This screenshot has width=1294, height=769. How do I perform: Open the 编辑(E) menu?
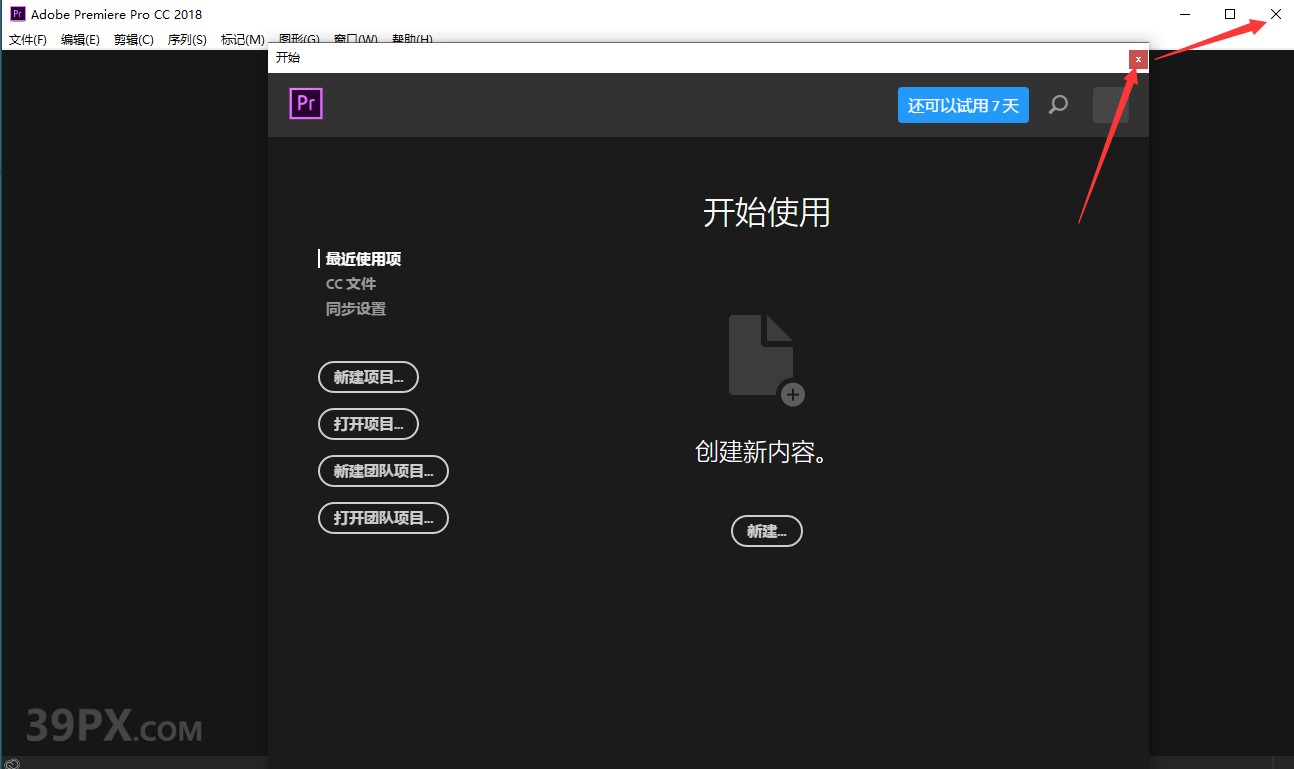coord(80,39)
